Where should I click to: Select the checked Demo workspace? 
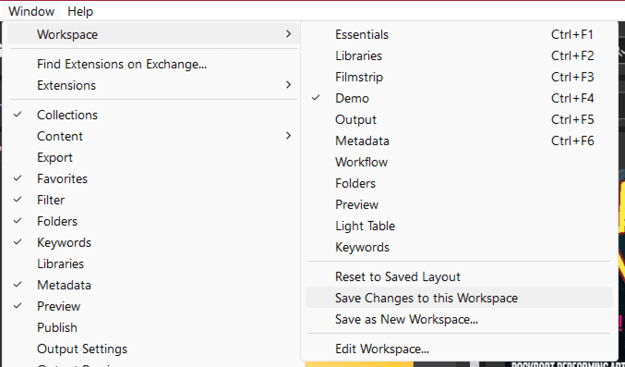coord(459,98)
